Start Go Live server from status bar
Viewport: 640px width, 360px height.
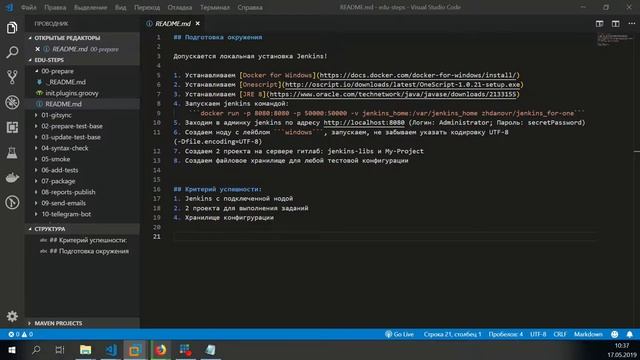[399, 334]
